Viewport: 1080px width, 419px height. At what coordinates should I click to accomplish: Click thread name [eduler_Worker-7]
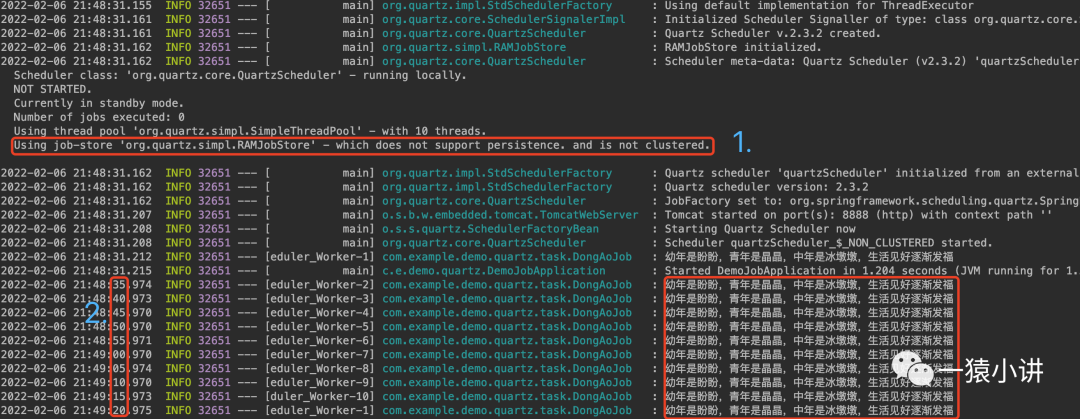[x=320, y=355]
